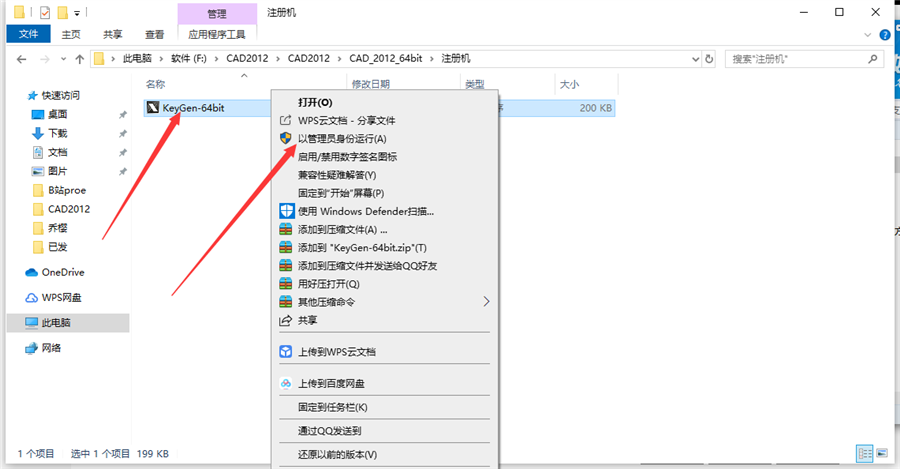Open 快速访问 in sidebar
This screenshot has width=900, height=469.
(60, 95)
